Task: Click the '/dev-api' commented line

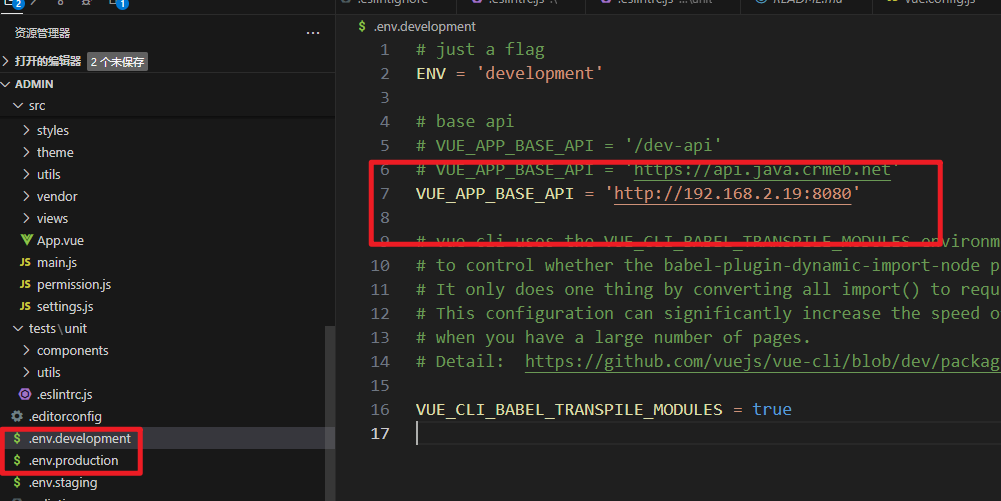Action: pyautogui.click(x=569, y=146)
